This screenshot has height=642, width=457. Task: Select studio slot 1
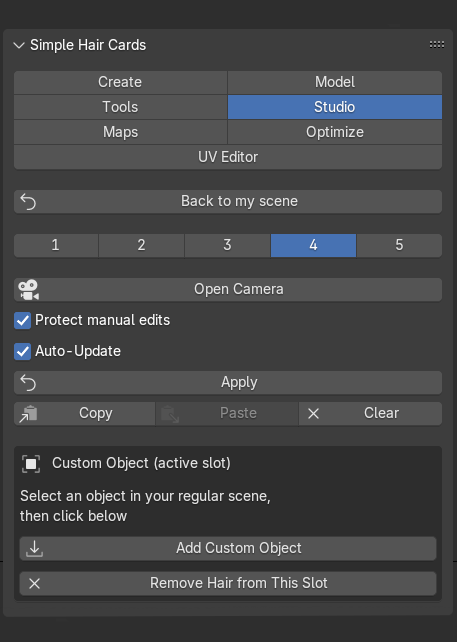point(56,245)
